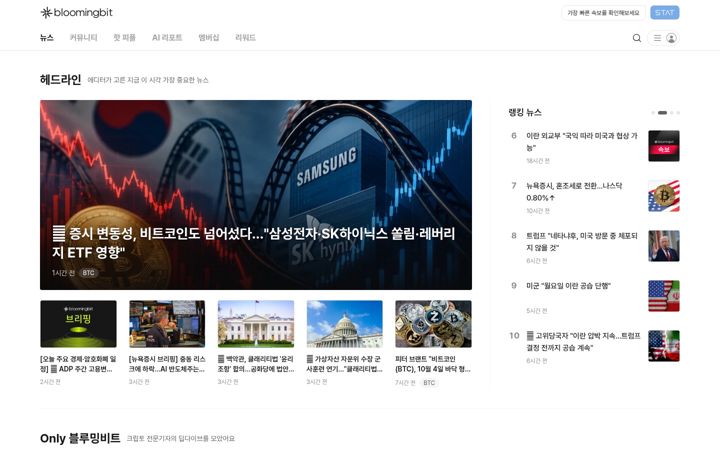Click the 1시간 전 timestamp on headline
Viewport: 720px width, 450px height.
63,273
